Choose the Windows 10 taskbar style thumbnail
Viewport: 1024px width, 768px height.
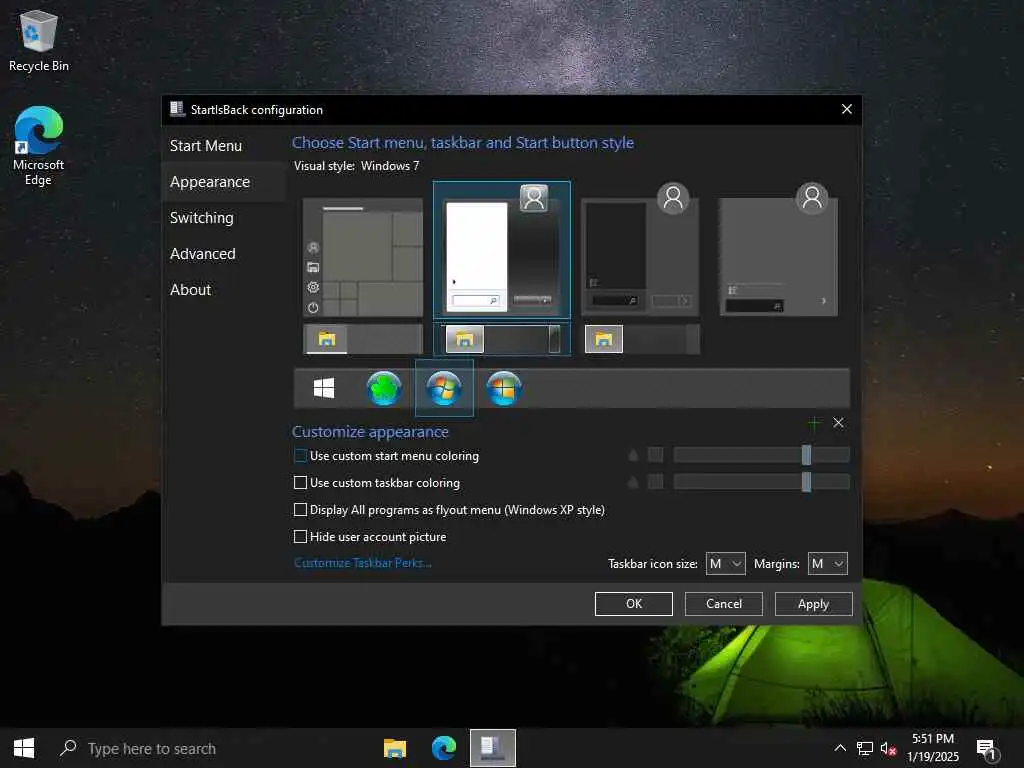click(363, 339)
